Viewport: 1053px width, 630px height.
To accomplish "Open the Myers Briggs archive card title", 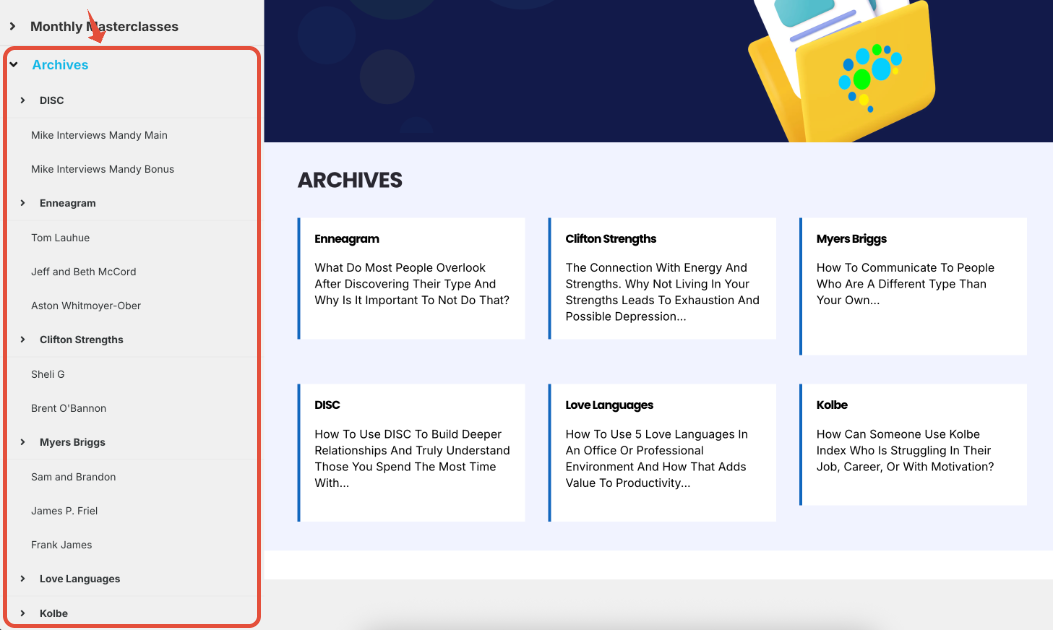I will pyautogui.click(x=852, y=238).
